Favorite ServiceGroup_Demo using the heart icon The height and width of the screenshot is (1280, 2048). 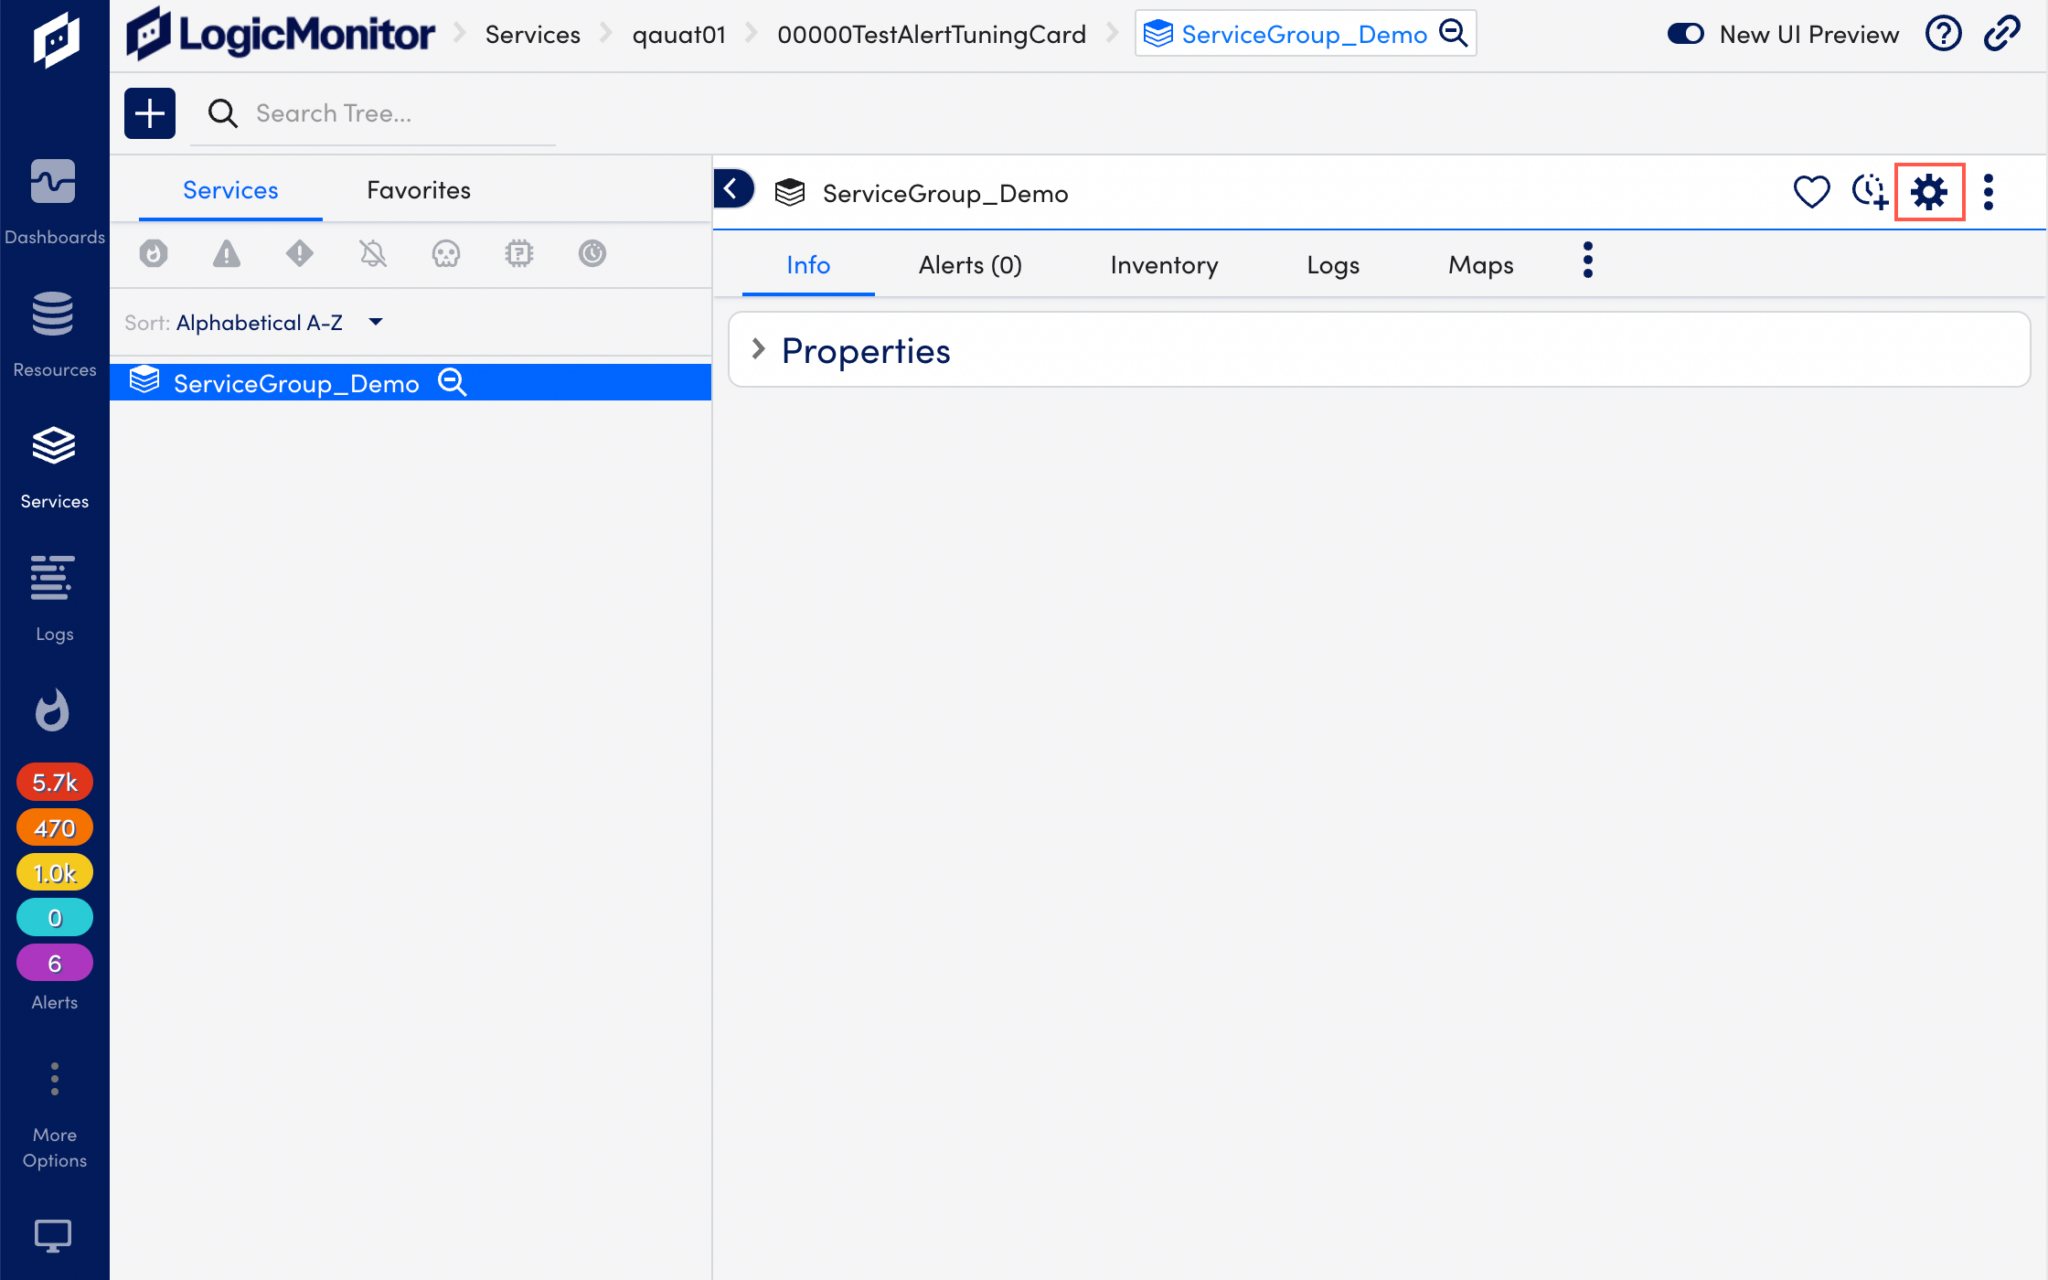tap(1810, 192)
